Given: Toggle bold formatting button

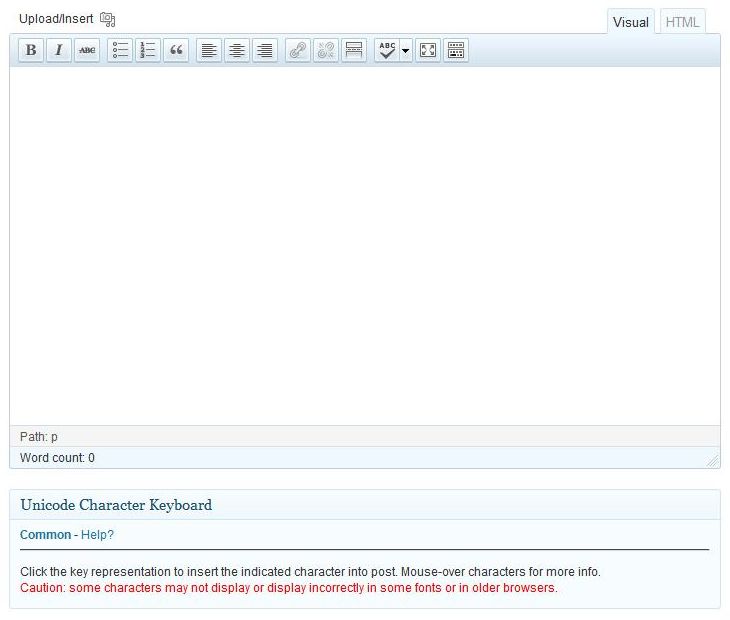Looking at the screenshot, I should point(31,50).
